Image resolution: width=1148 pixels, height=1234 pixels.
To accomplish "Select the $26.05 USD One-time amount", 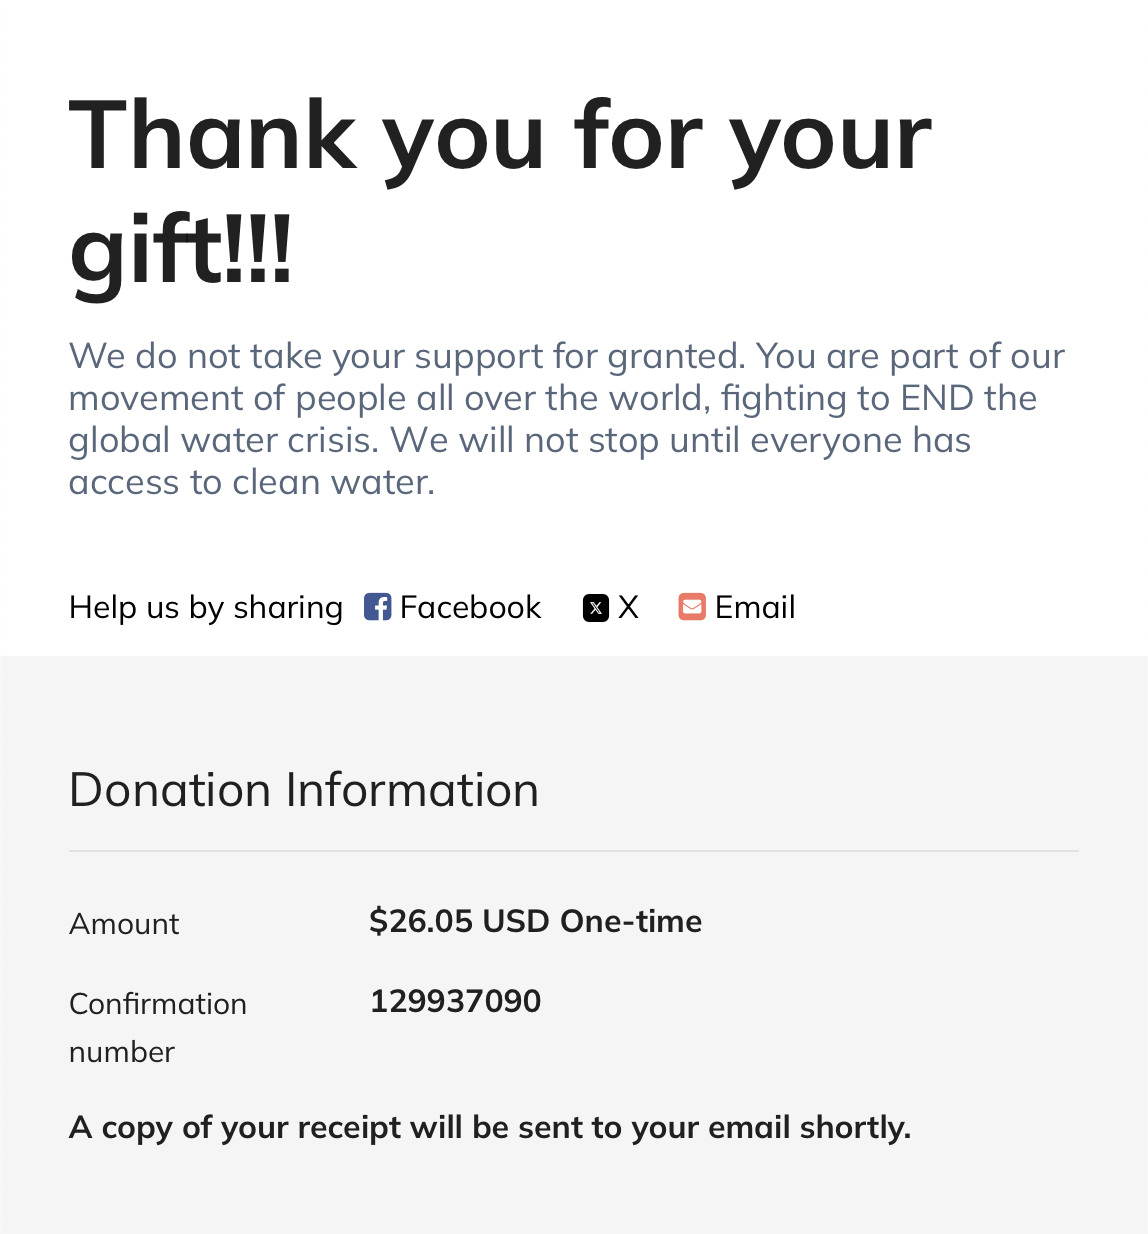I will (535, 921).
